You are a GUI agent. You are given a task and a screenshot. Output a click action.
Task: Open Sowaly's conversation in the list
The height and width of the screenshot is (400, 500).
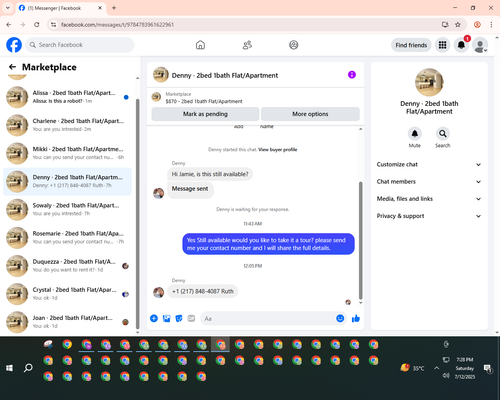tap(67, 210)
